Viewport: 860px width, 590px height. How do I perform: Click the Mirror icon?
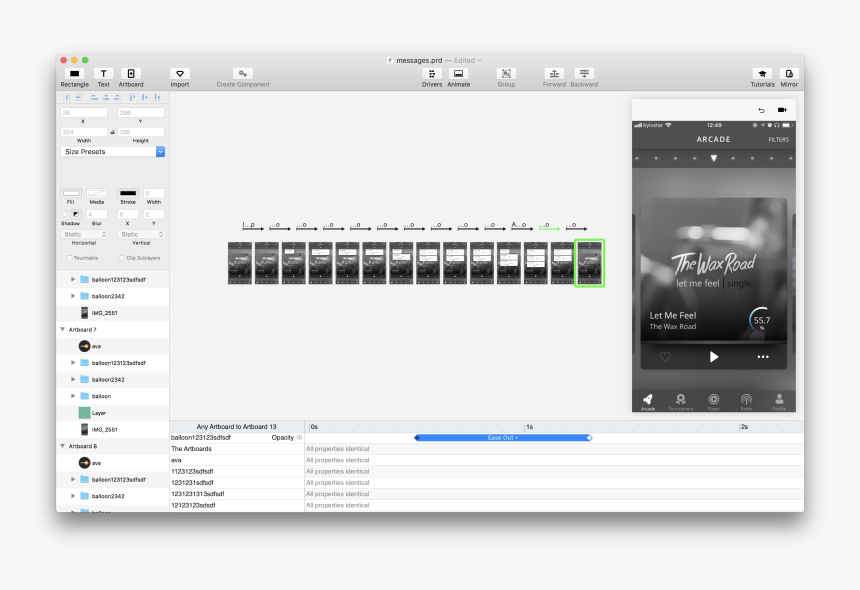[x=789, y=75]
